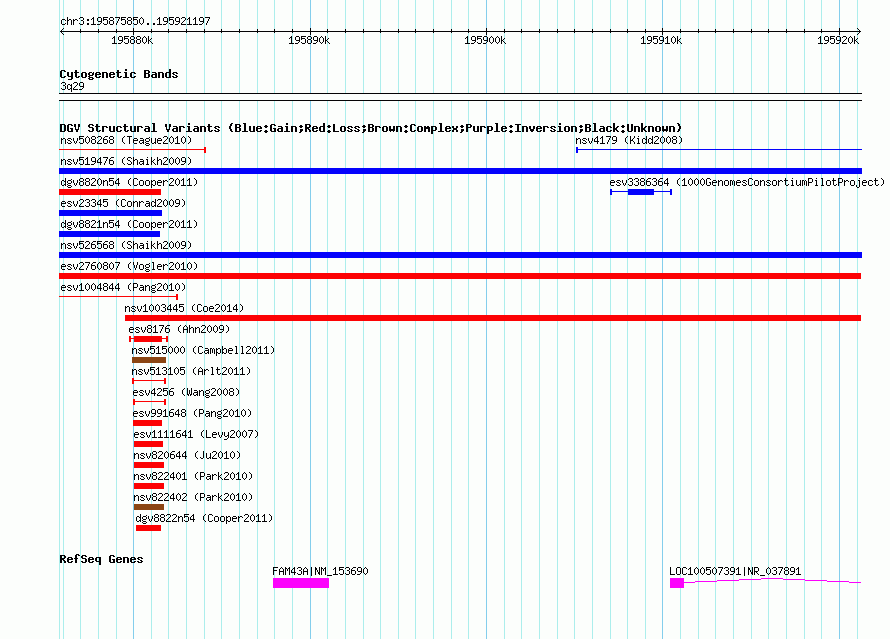
Task: Click the esv1004844 (Pang2010) label
Action: tap(123, 287)
